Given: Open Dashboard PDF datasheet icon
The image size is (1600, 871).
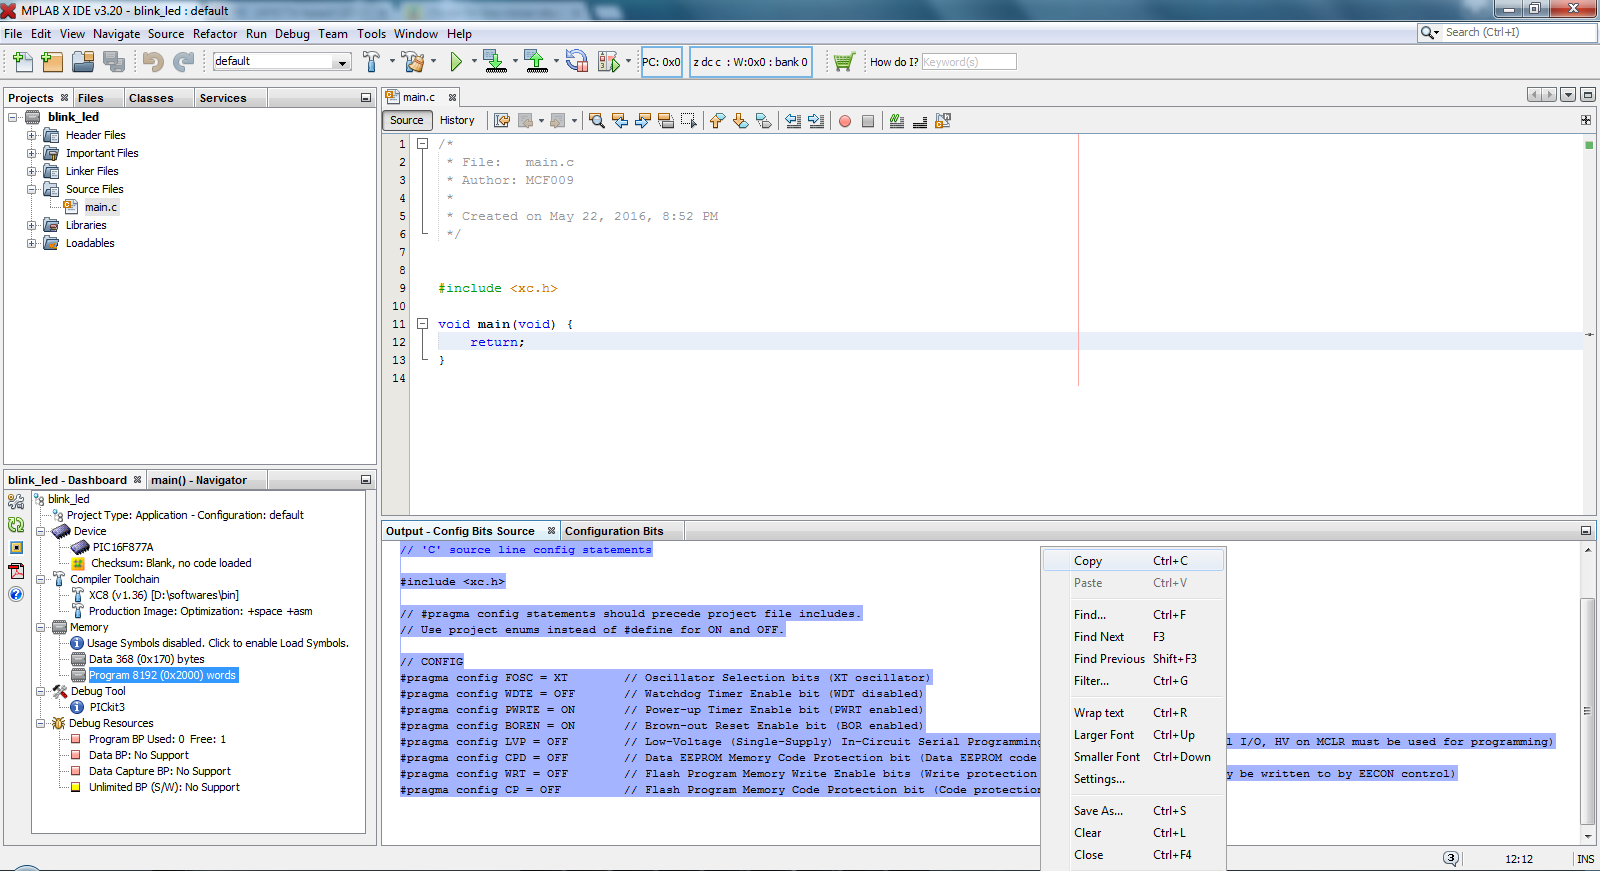Looking at the screenshot, I should click(16, 571).
